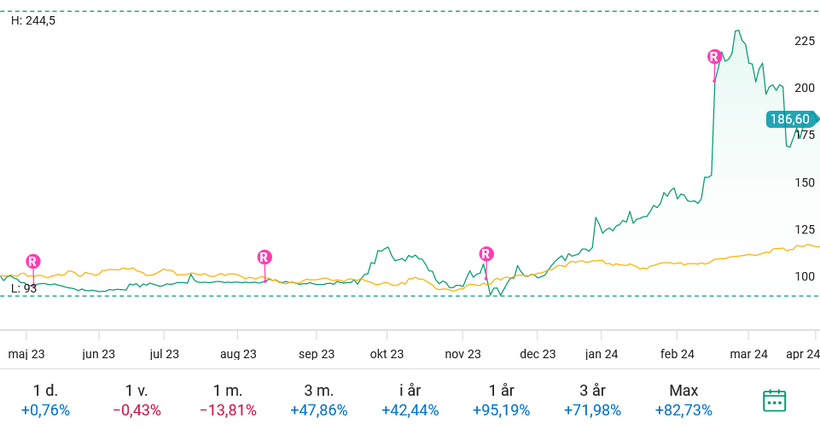Screen dimensions: 820x428
Task: Show the 1 år period chart
Action: [502, 400]
